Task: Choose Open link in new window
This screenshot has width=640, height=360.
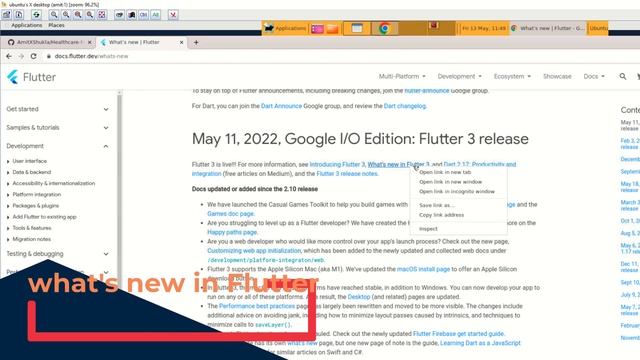Action: (x=458, y=182)
